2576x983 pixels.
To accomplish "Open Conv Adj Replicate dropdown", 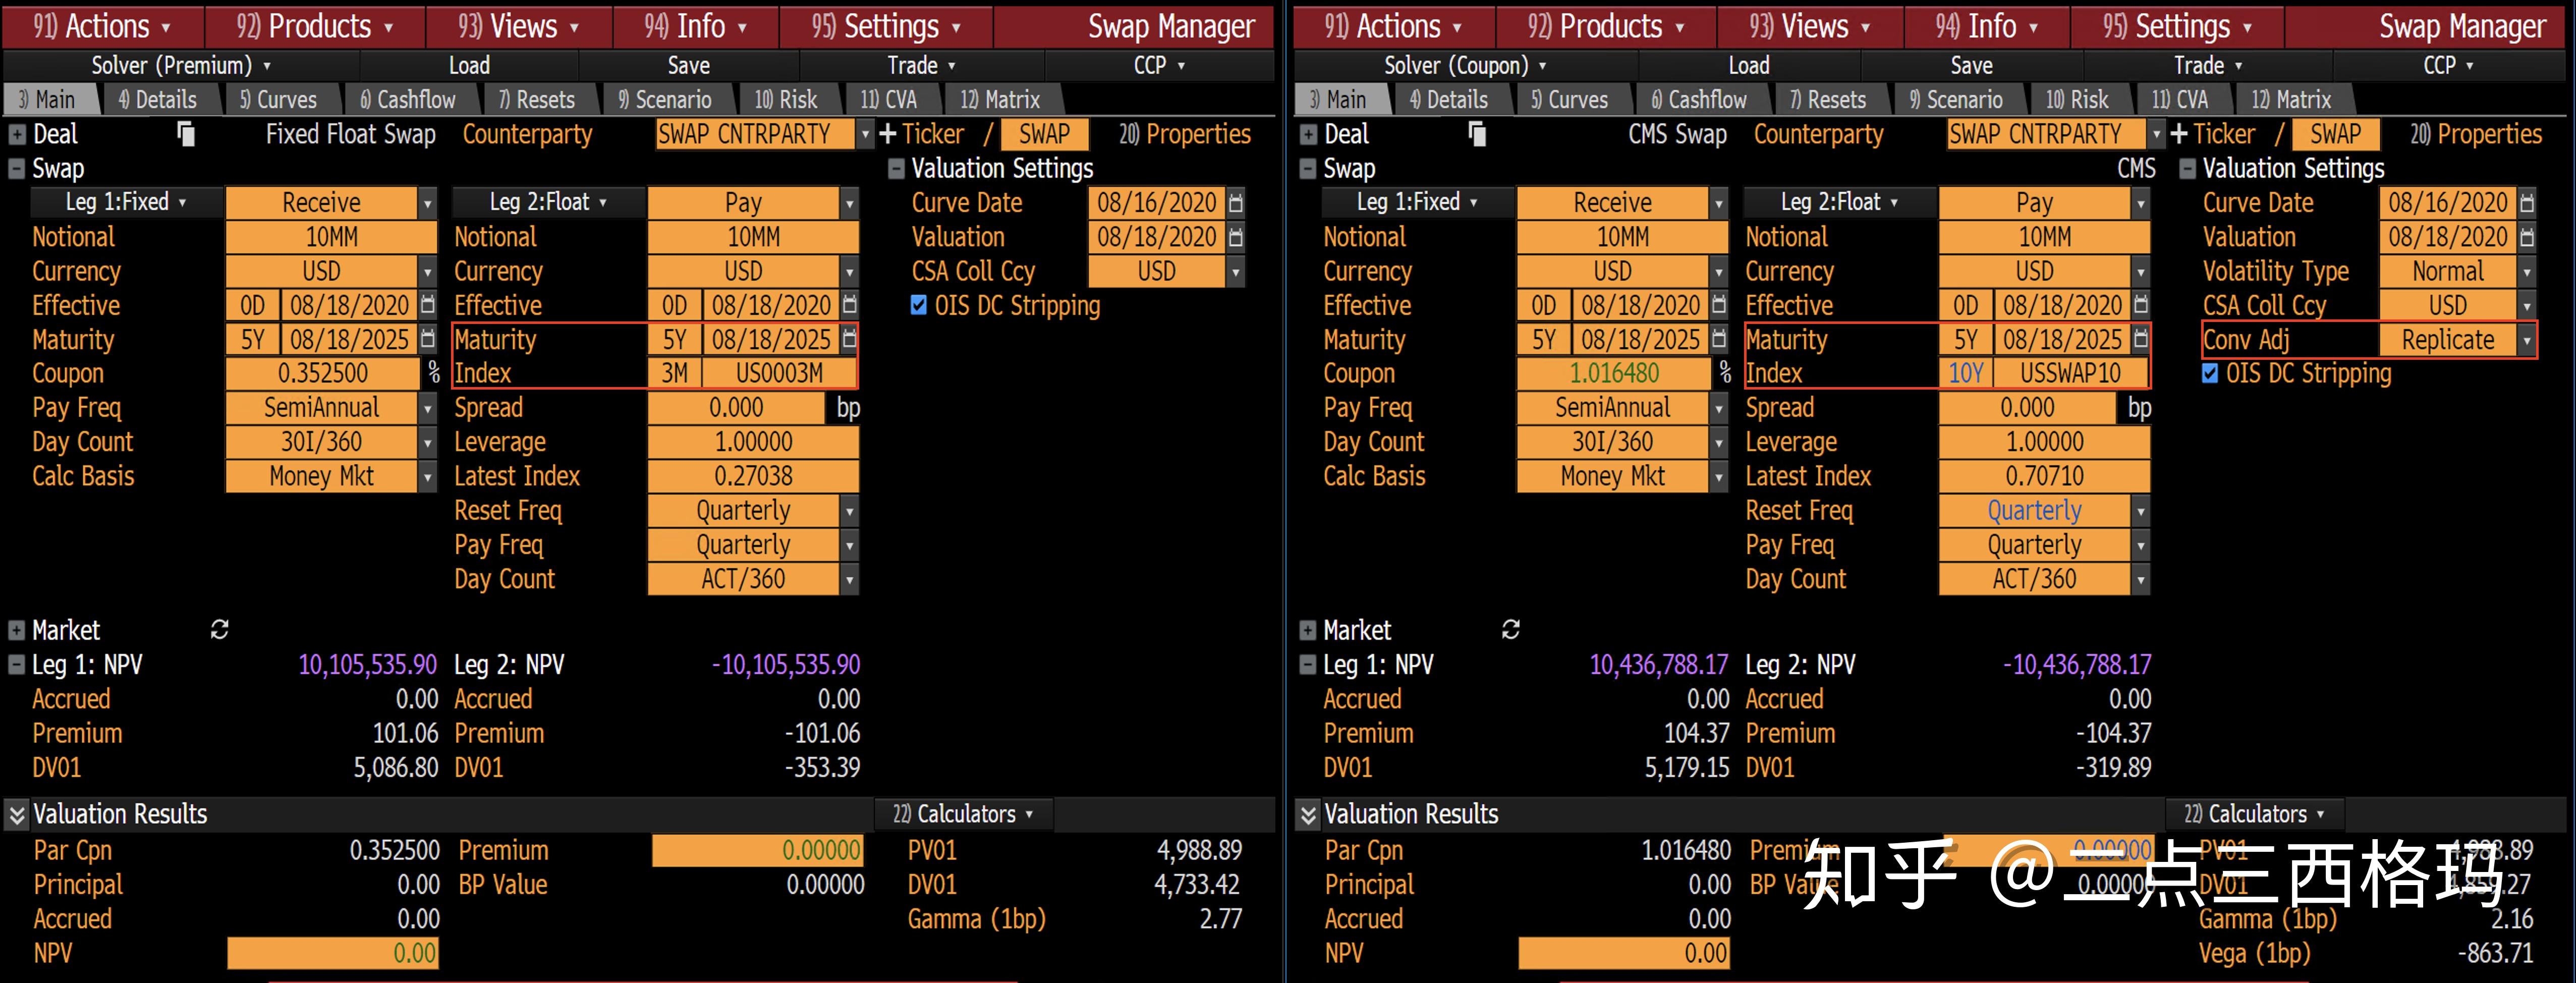I will (x=2527, y=340).
